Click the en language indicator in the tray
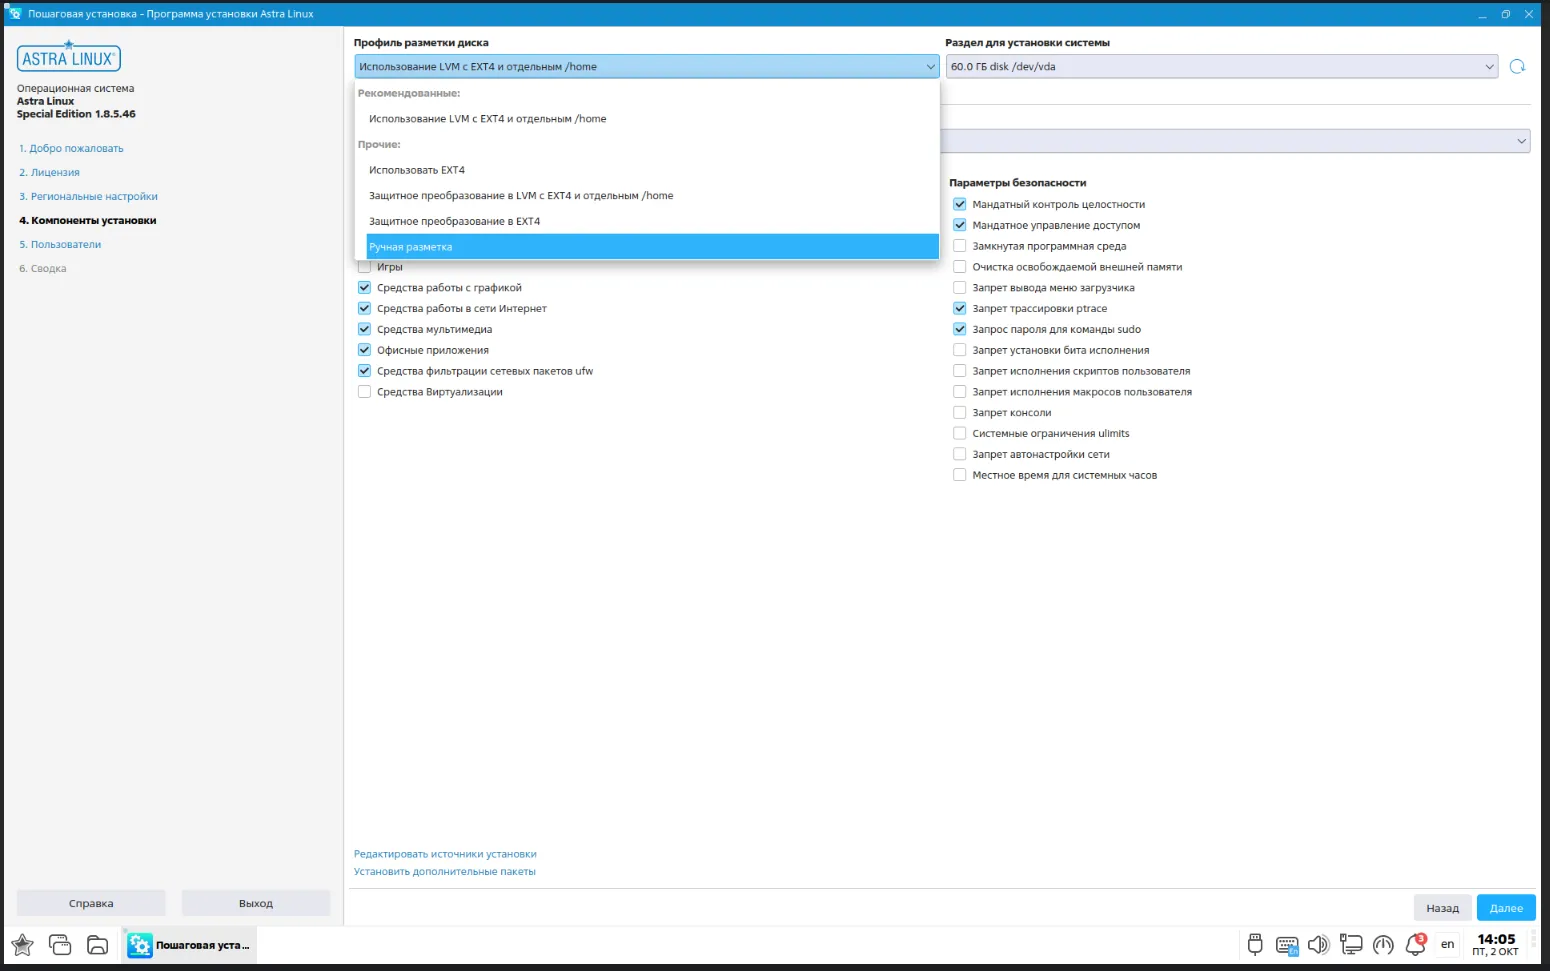 (1447, 944)
